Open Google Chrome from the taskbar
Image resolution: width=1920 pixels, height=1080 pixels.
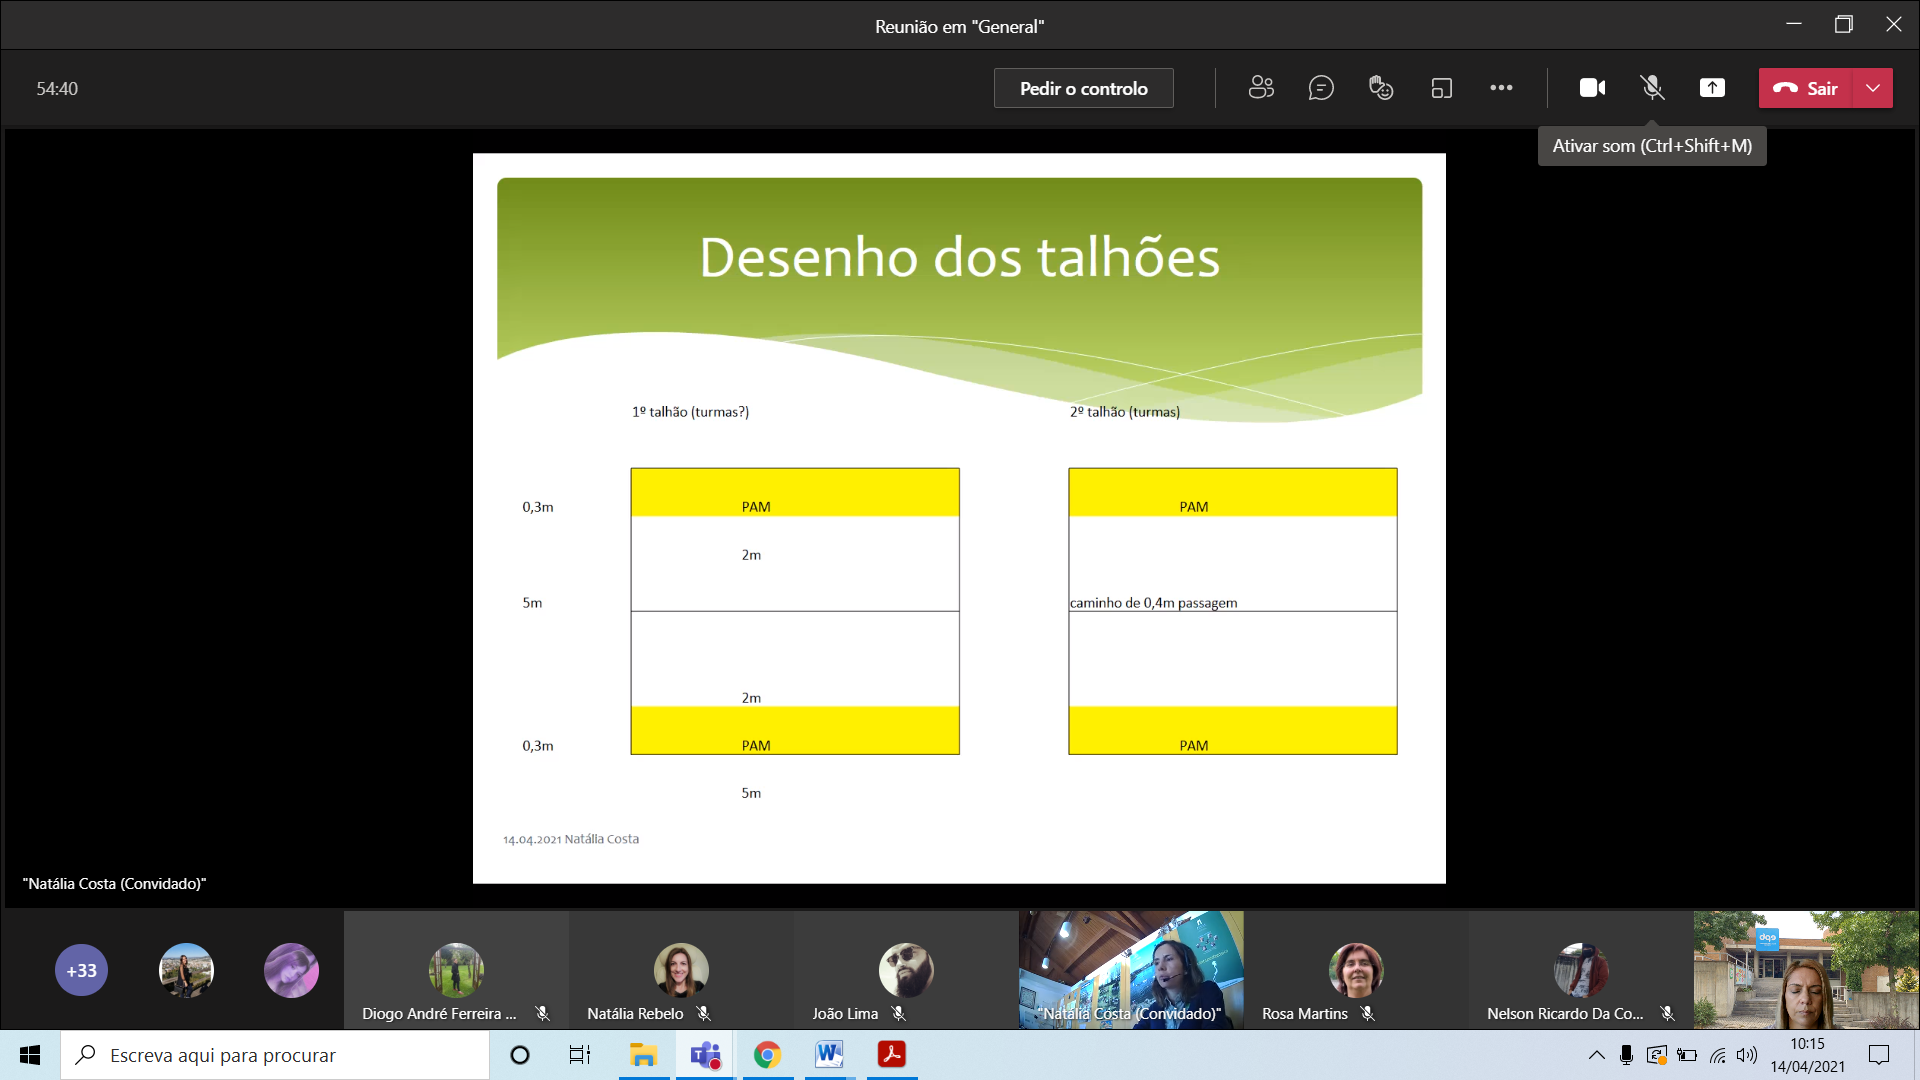point(767,1055)
